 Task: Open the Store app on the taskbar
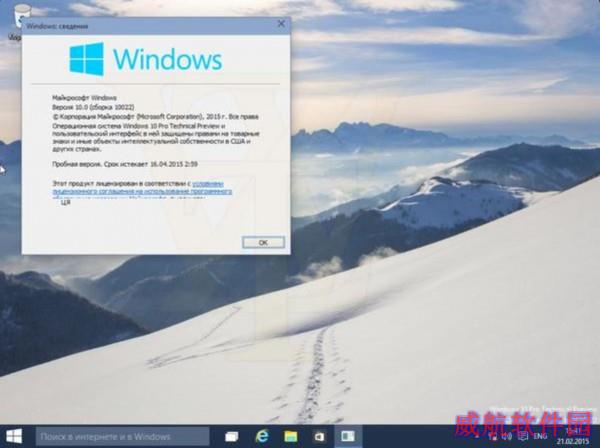pyautogui.click(x=319, y=437)
